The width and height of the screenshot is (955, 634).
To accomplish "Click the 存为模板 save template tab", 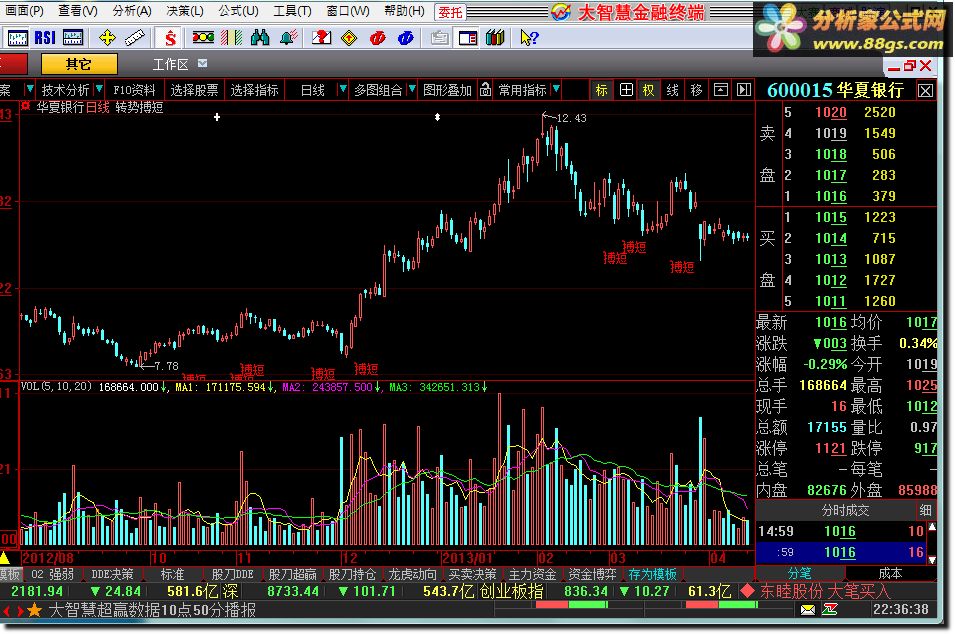I will [x=652, y=574].
